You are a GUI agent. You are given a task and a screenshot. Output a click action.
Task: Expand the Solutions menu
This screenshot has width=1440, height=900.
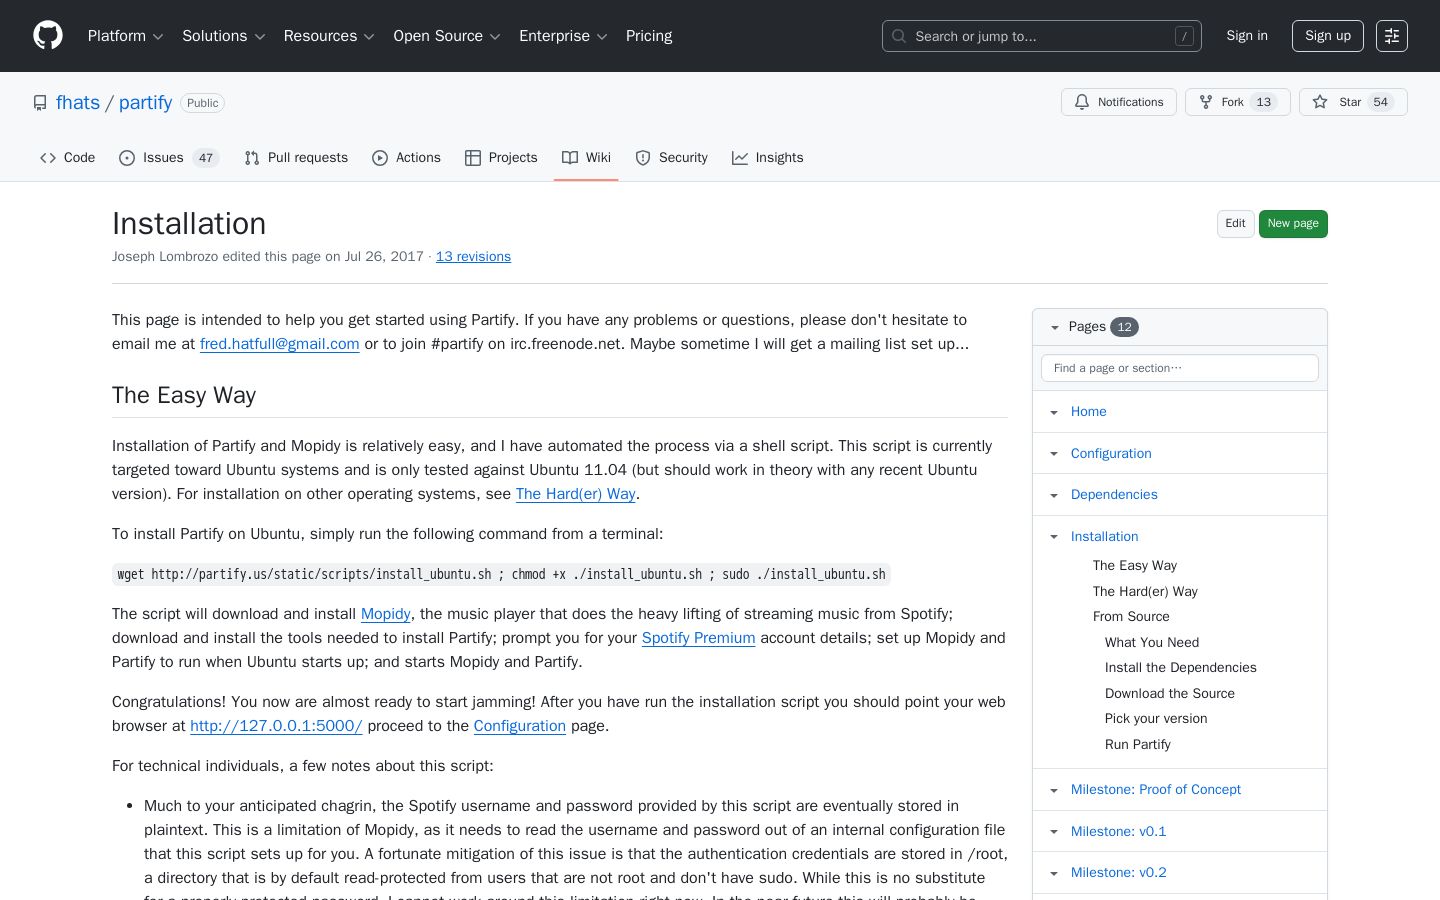[x=223, y=36]
